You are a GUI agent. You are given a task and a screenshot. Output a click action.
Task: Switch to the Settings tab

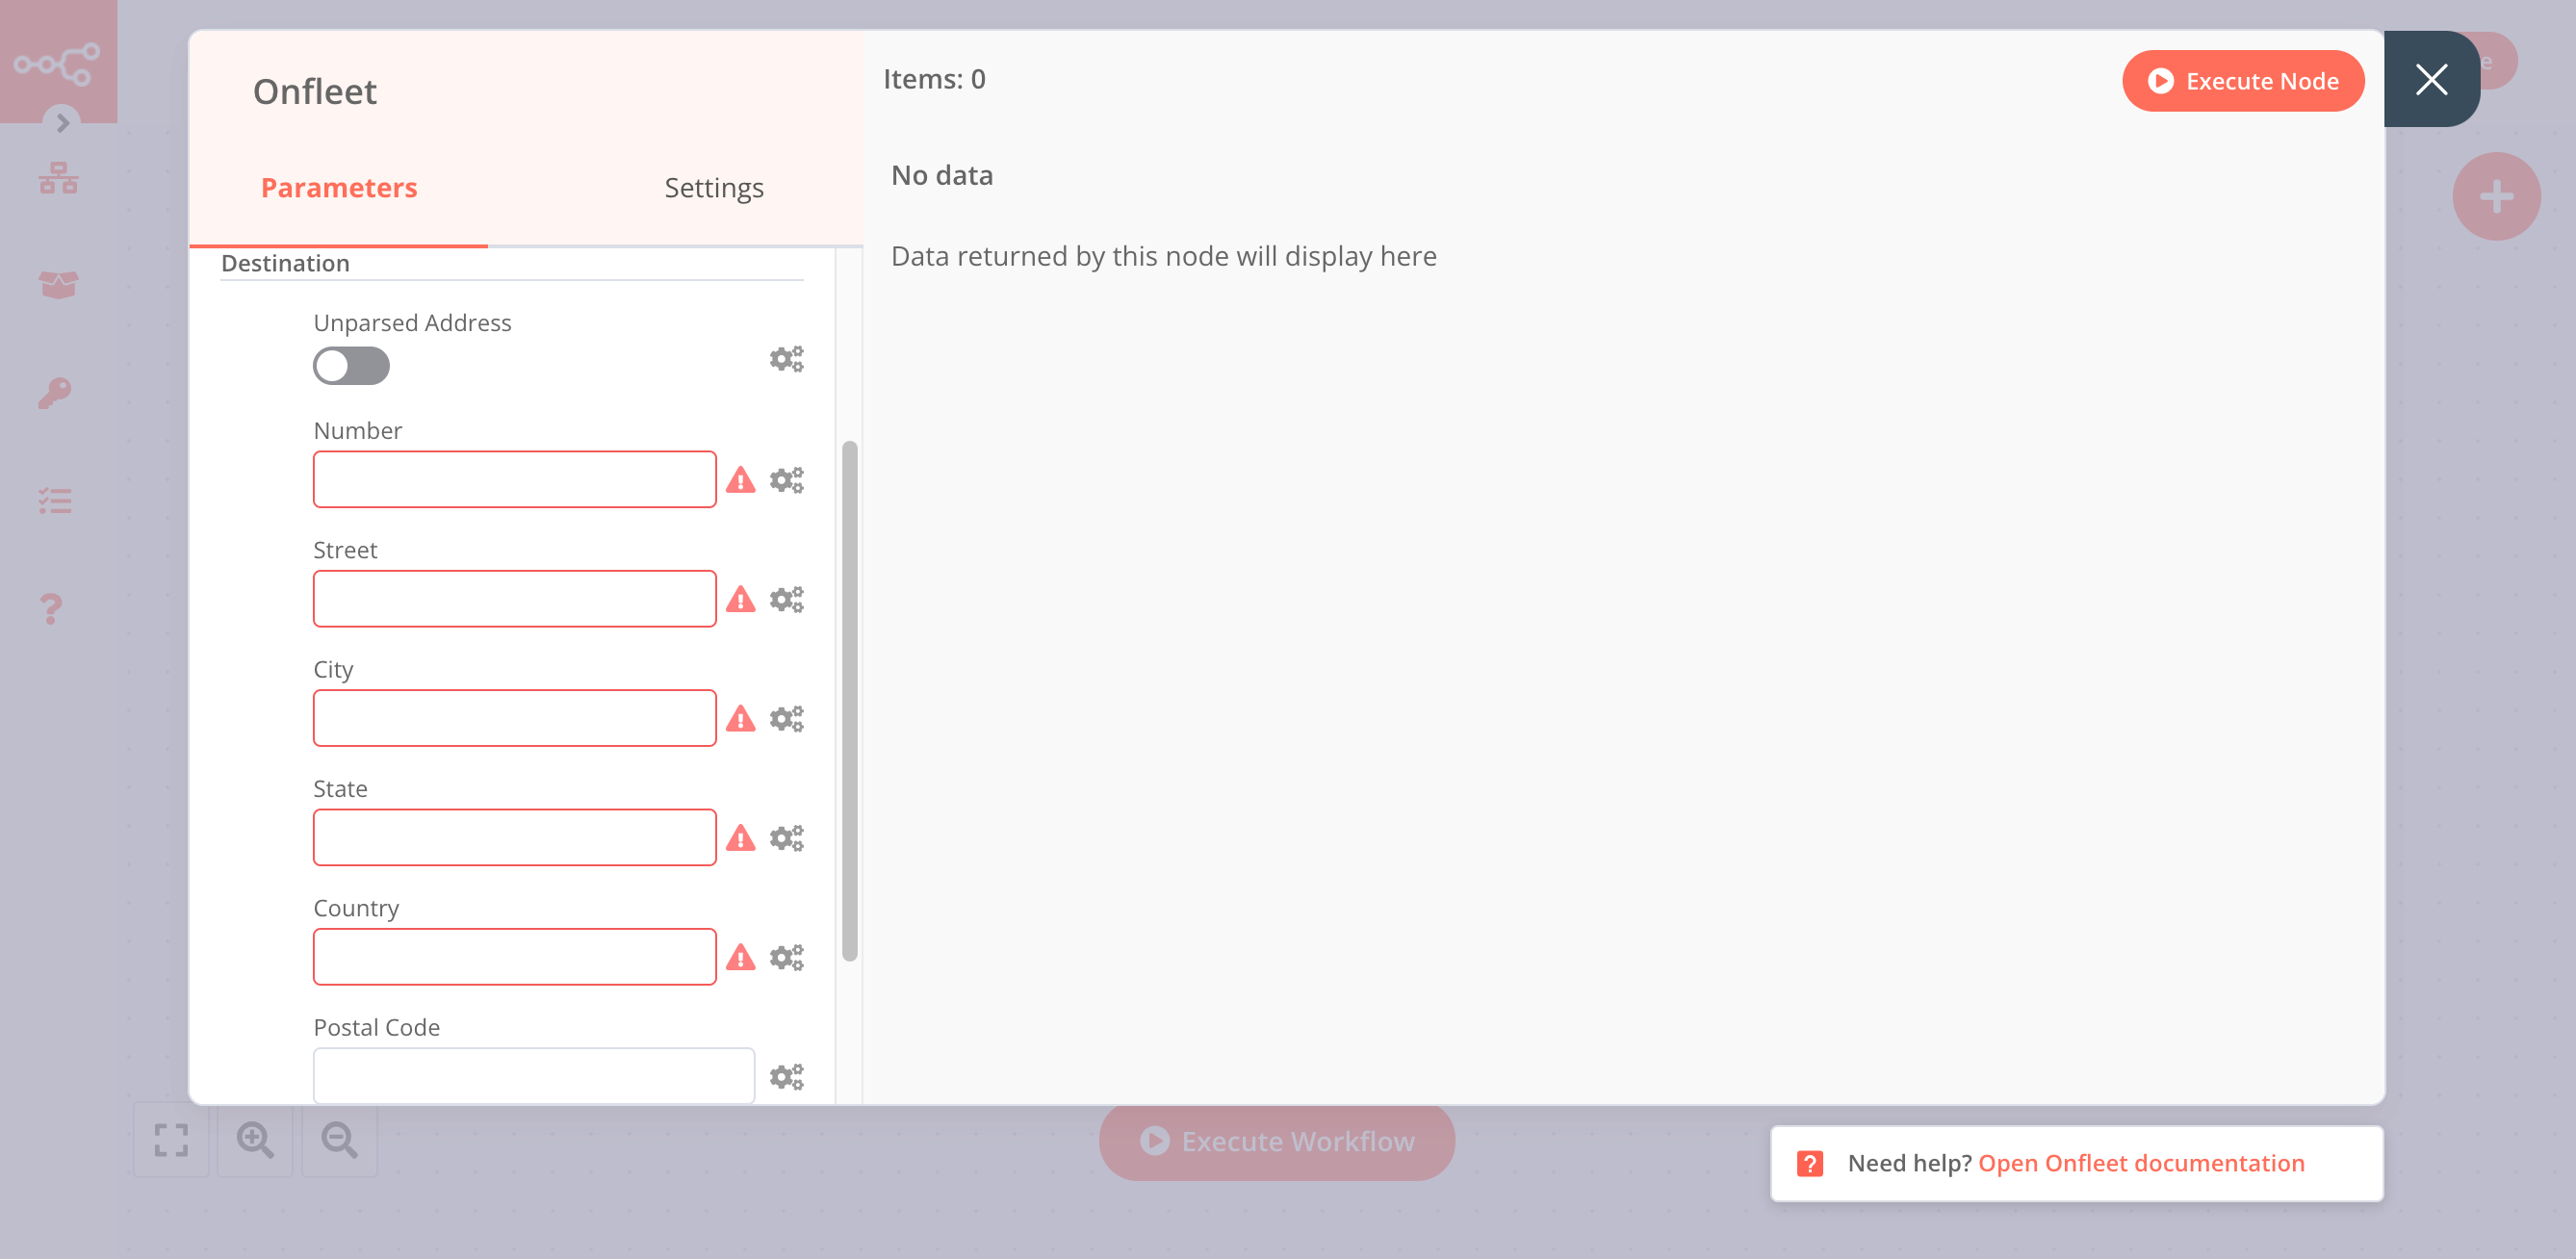tap(714, 188)
